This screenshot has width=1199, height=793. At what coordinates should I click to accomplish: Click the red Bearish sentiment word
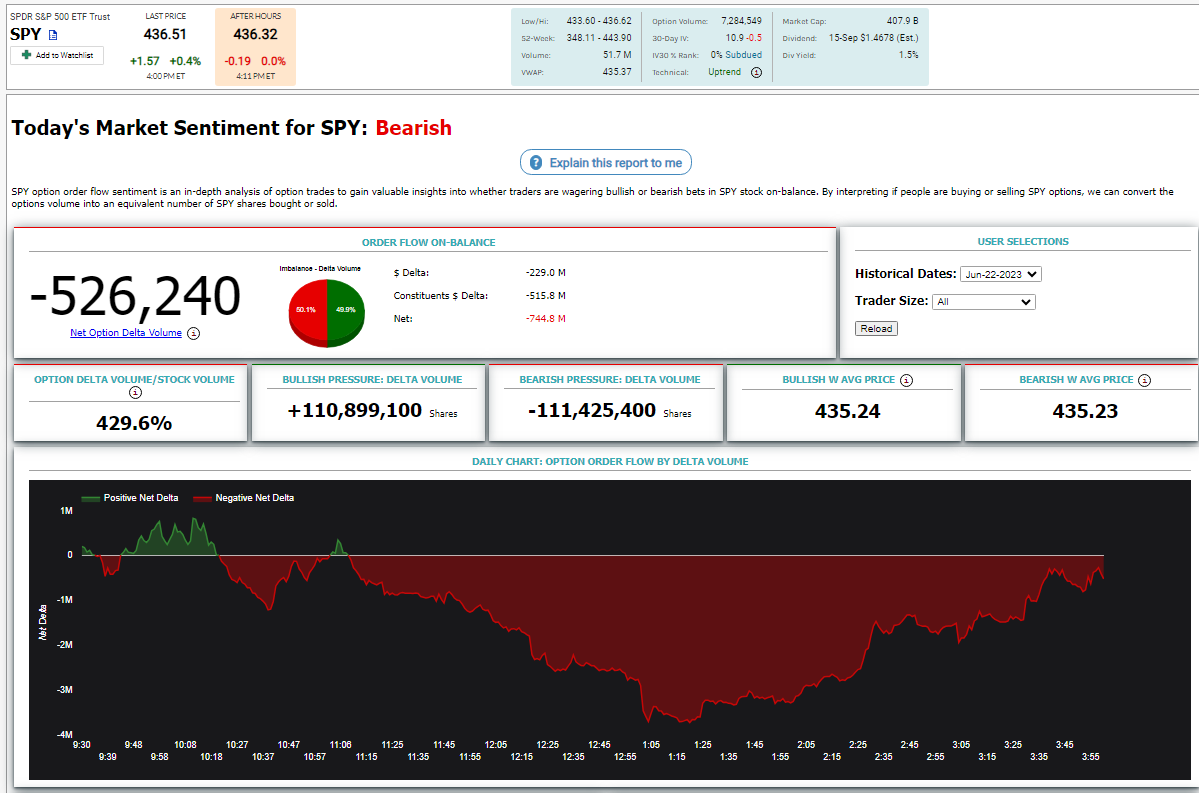click(x=414, y=128)
